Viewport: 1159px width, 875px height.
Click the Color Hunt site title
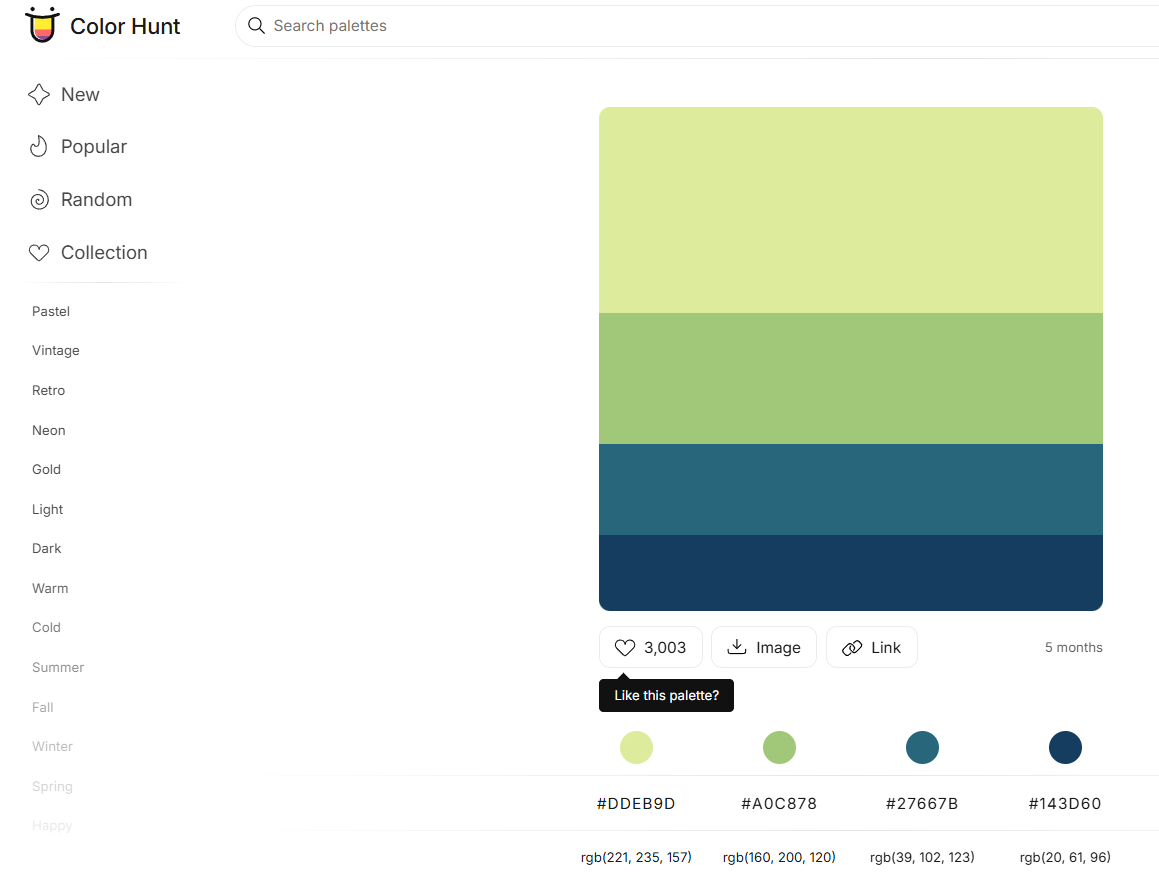125,26
